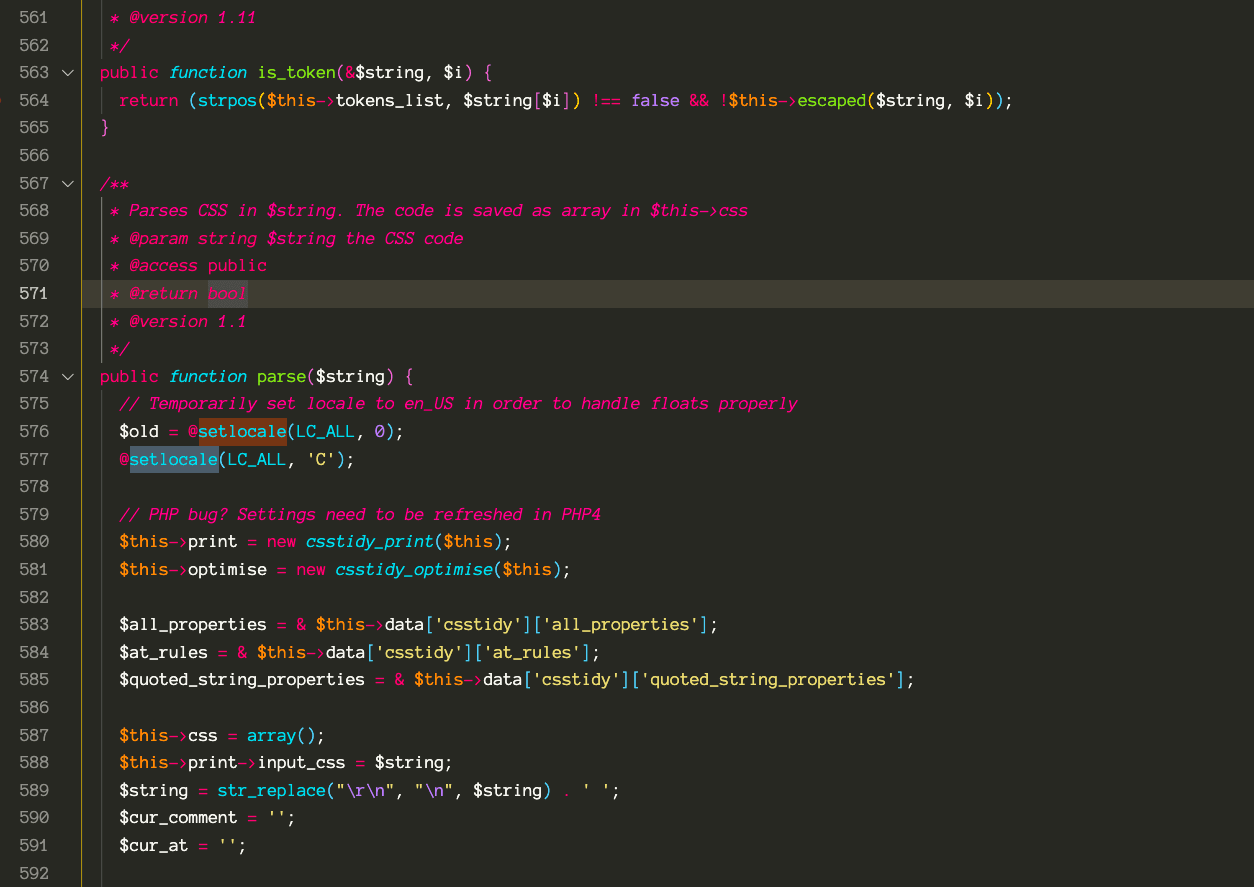Select the highlighted bool text on line 571
Viewport: 1254px width, 887px height.
226,293
